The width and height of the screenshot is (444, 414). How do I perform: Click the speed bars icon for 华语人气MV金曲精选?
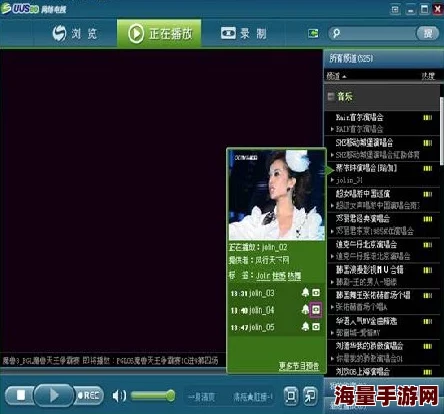point(427,321)
